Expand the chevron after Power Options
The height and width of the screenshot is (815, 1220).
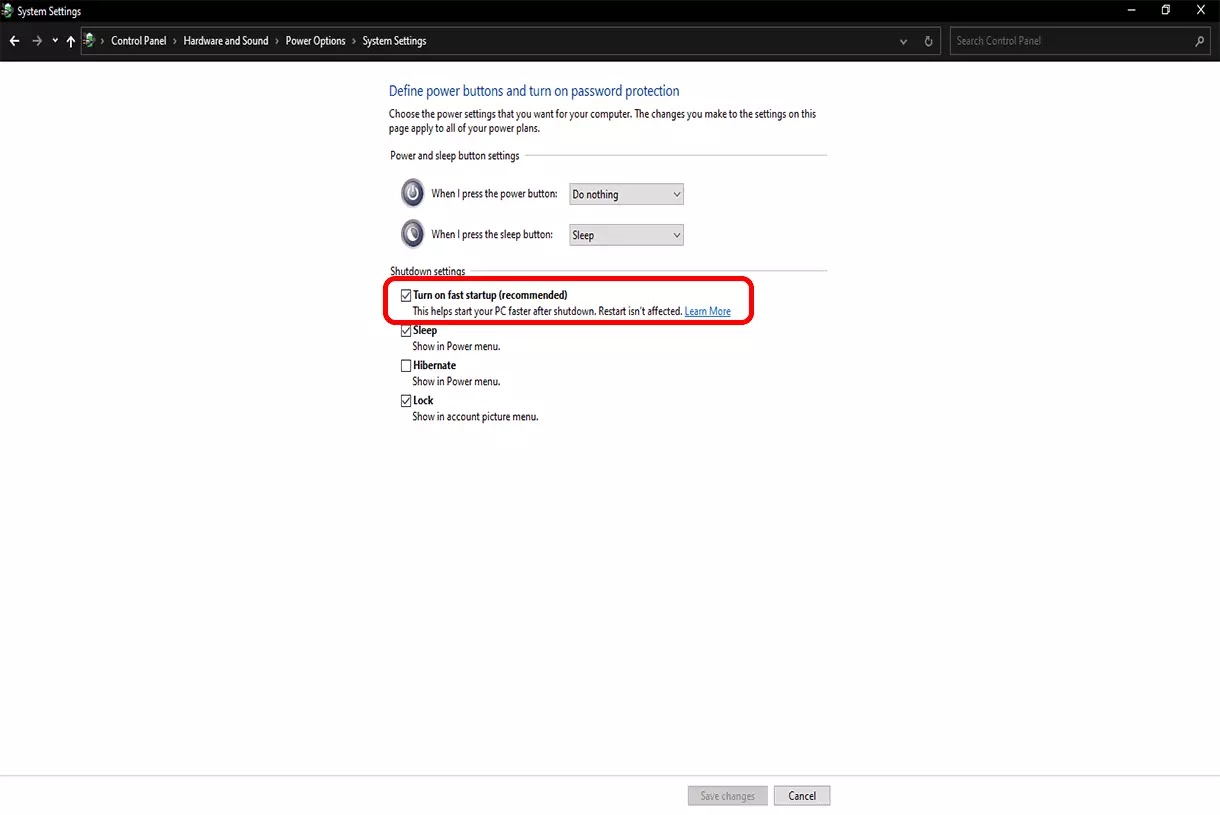click(354, 41)
